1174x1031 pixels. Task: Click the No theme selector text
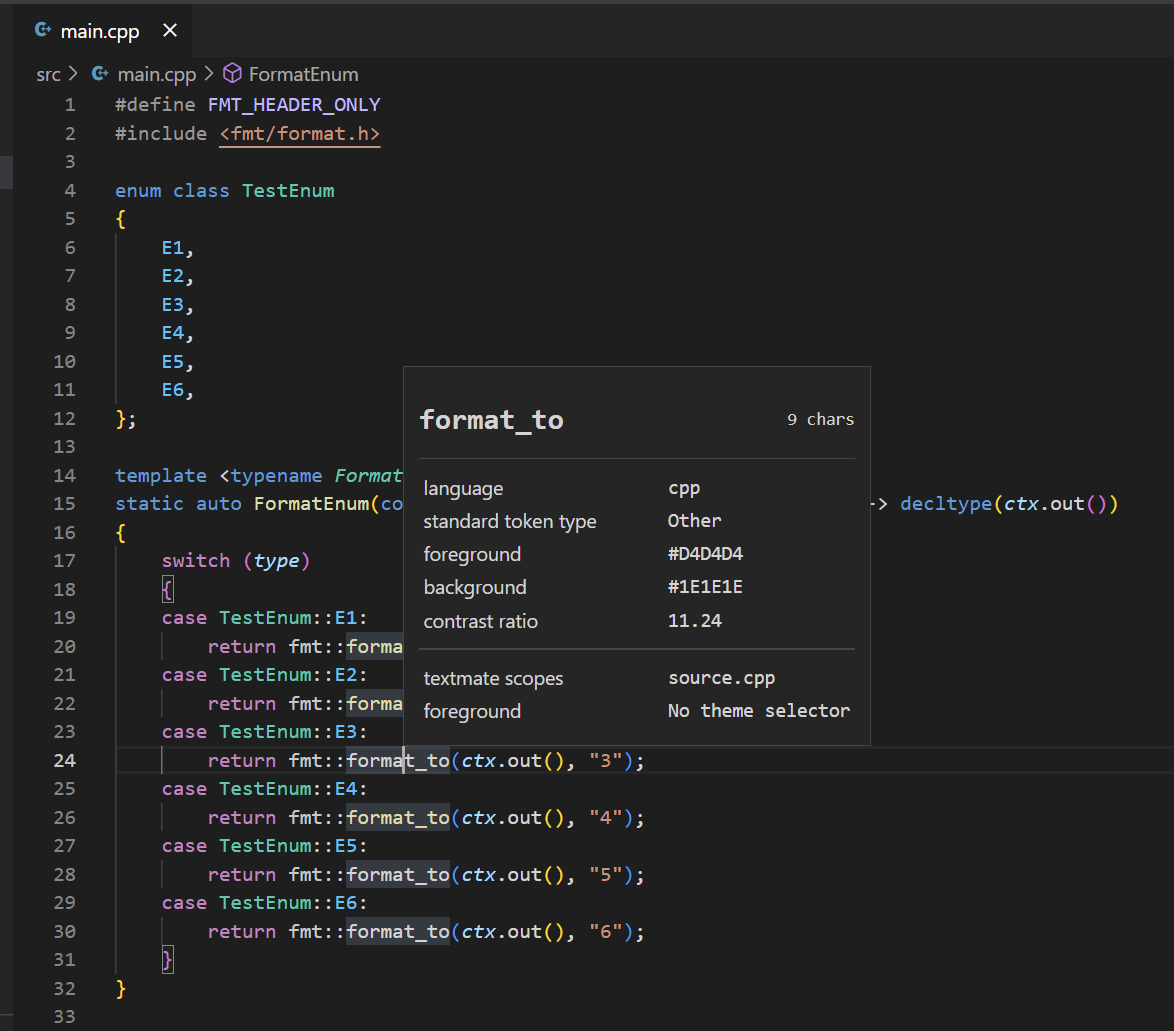[x=759, y=711]
